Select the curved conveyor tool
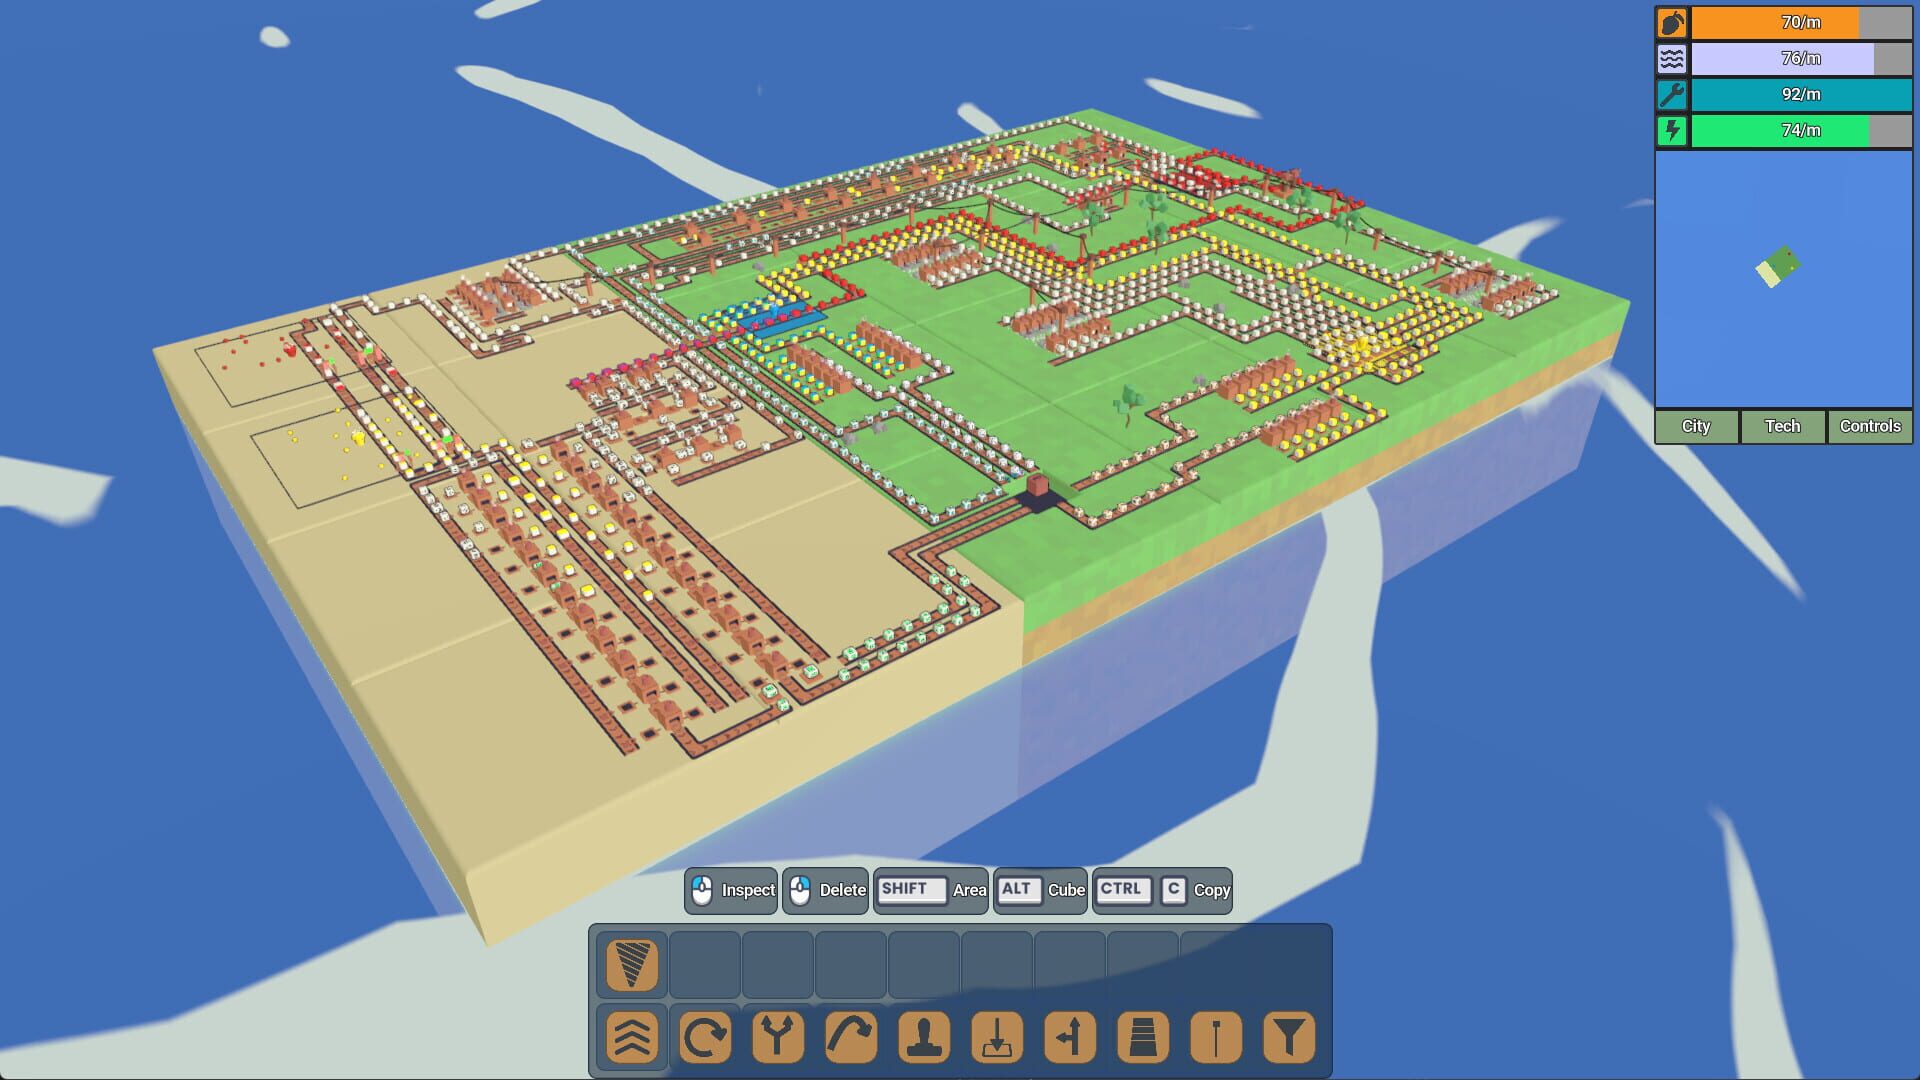This screenshot has width=1920, height=1080. click(849, 1037)
